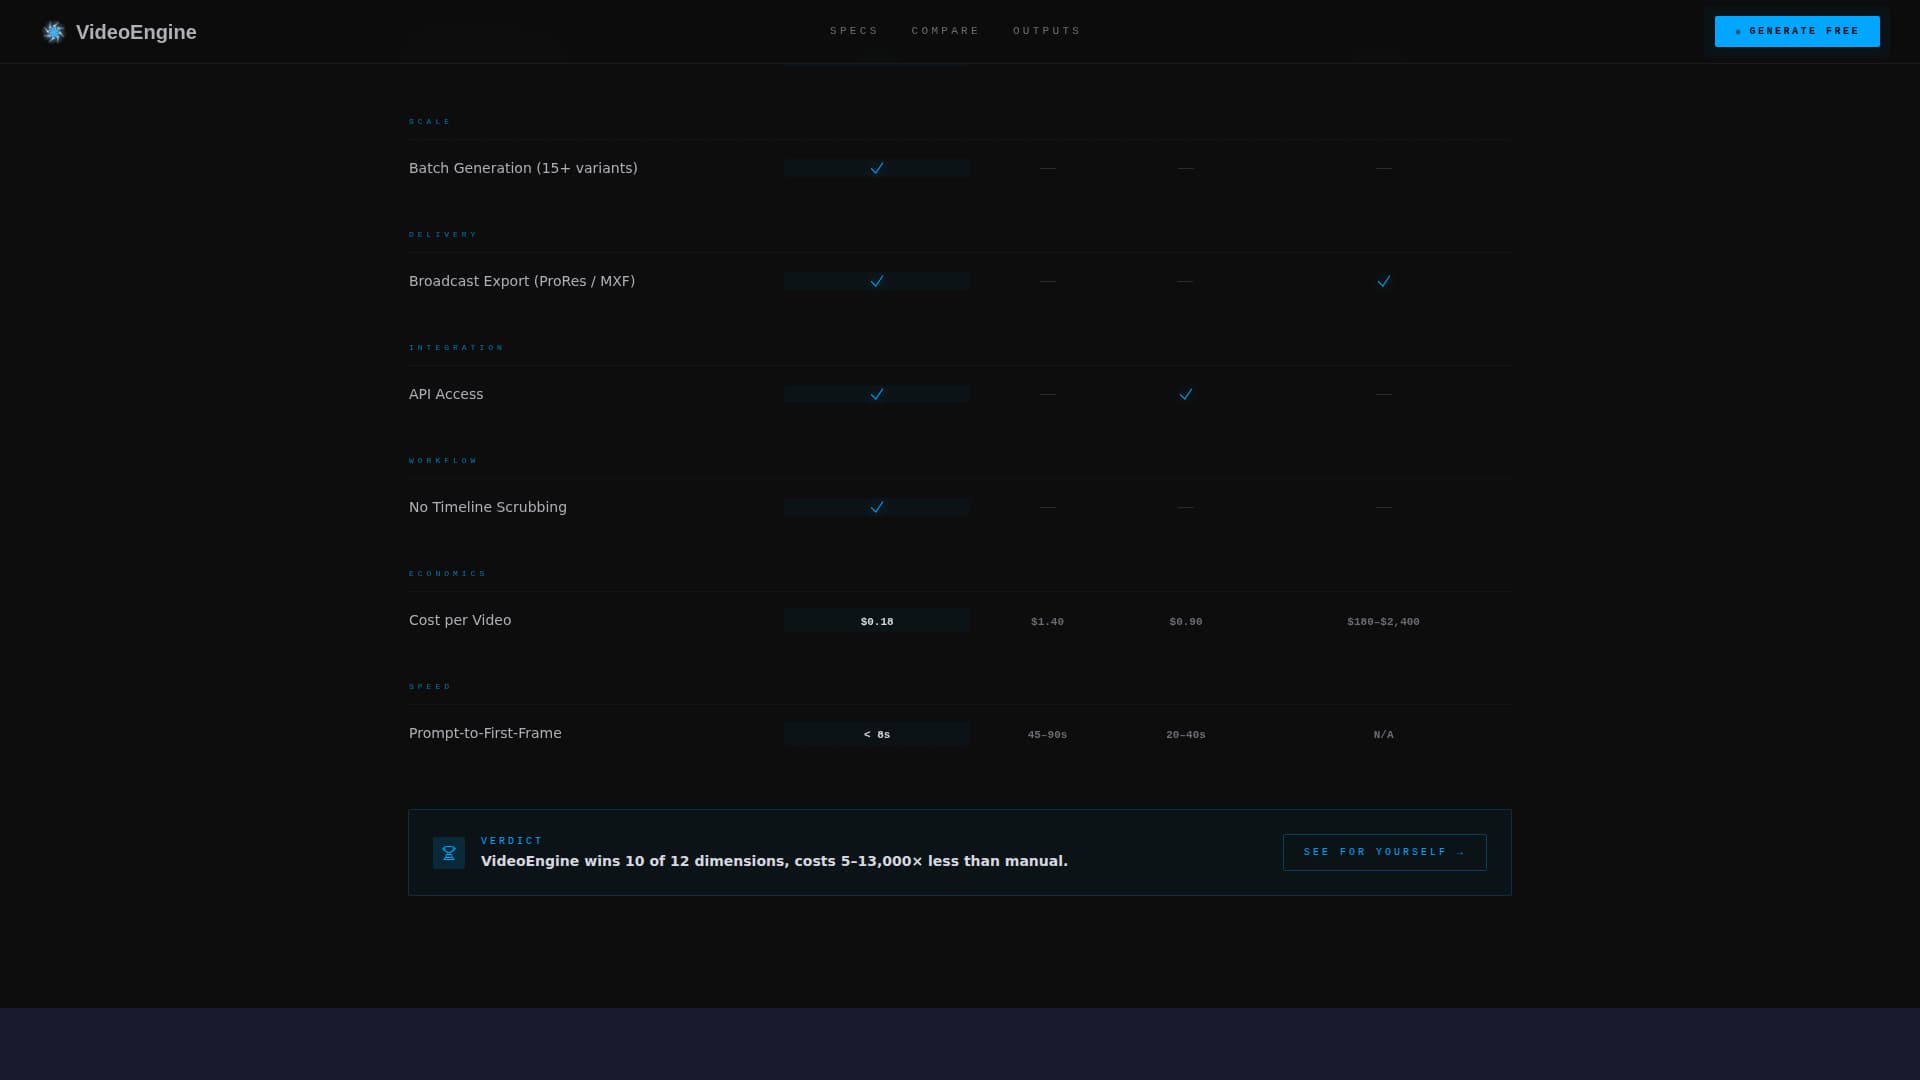Click the $1.40 cost value
1920x1080 pixels.
point(1047,621)
